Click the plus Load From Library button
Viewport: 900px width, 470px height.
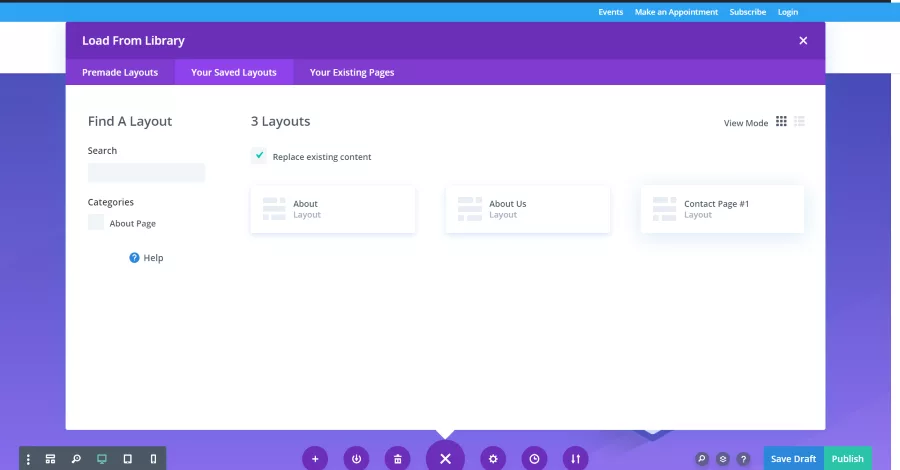[x=315, y=459]
